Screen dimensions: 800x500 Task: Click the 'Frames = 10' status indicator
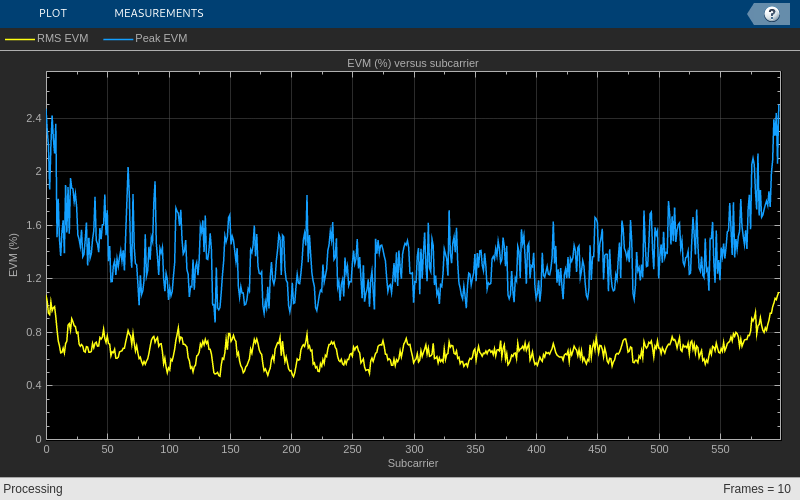pyautogui.click(x=756, y=489)
